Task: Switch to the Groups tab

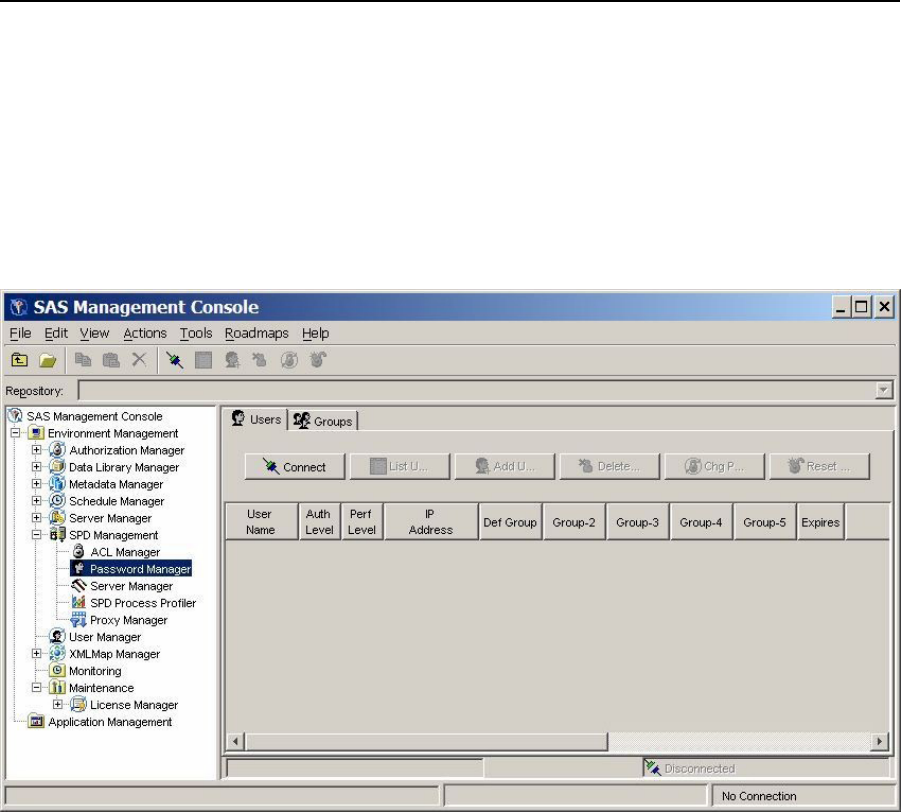Action: [322, 421]
